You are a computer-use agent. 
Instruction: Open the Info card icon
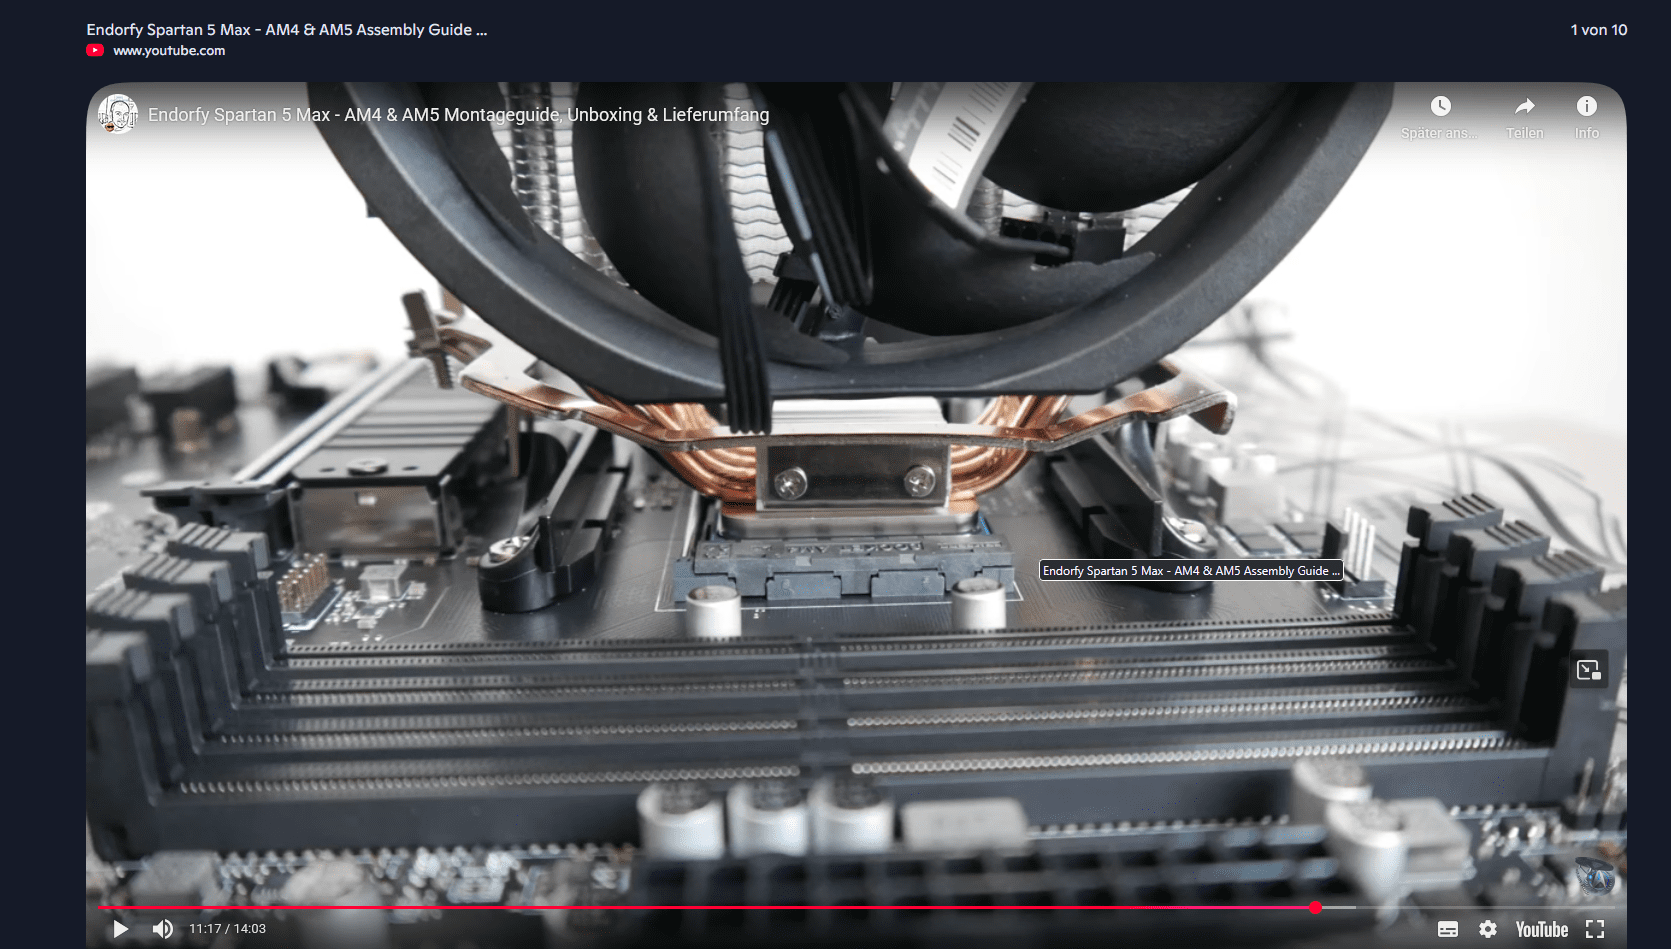point(1587,106)
